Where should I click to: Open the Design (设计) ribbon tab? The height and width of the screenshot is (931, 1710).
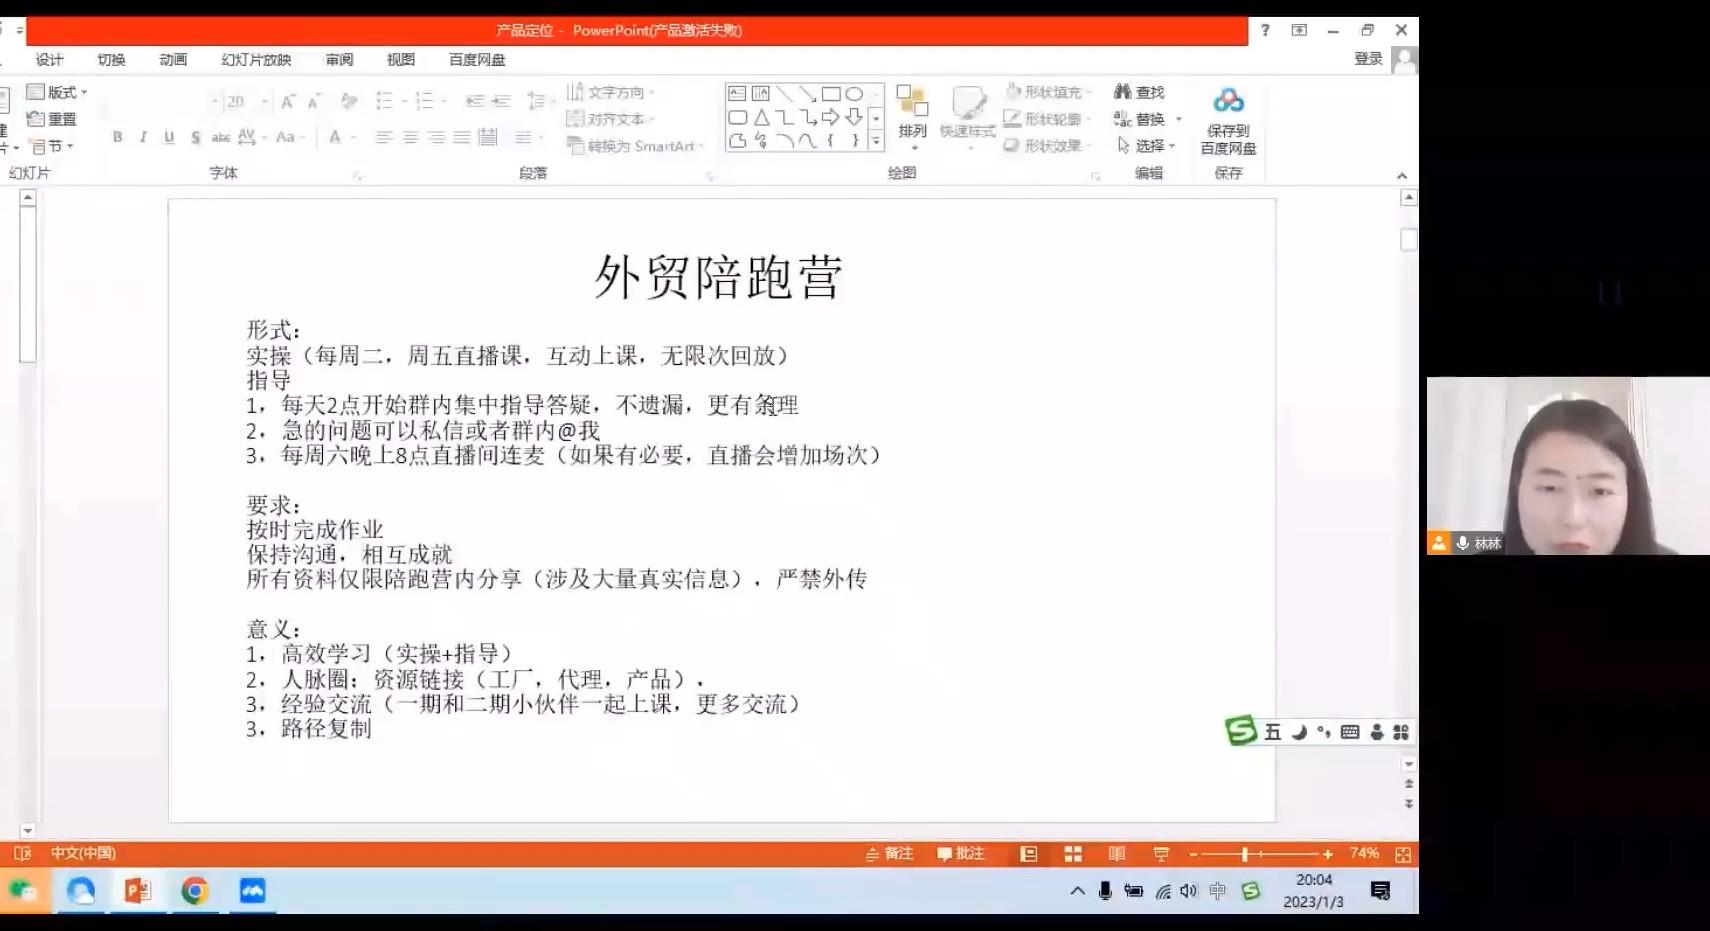[49, 60]
